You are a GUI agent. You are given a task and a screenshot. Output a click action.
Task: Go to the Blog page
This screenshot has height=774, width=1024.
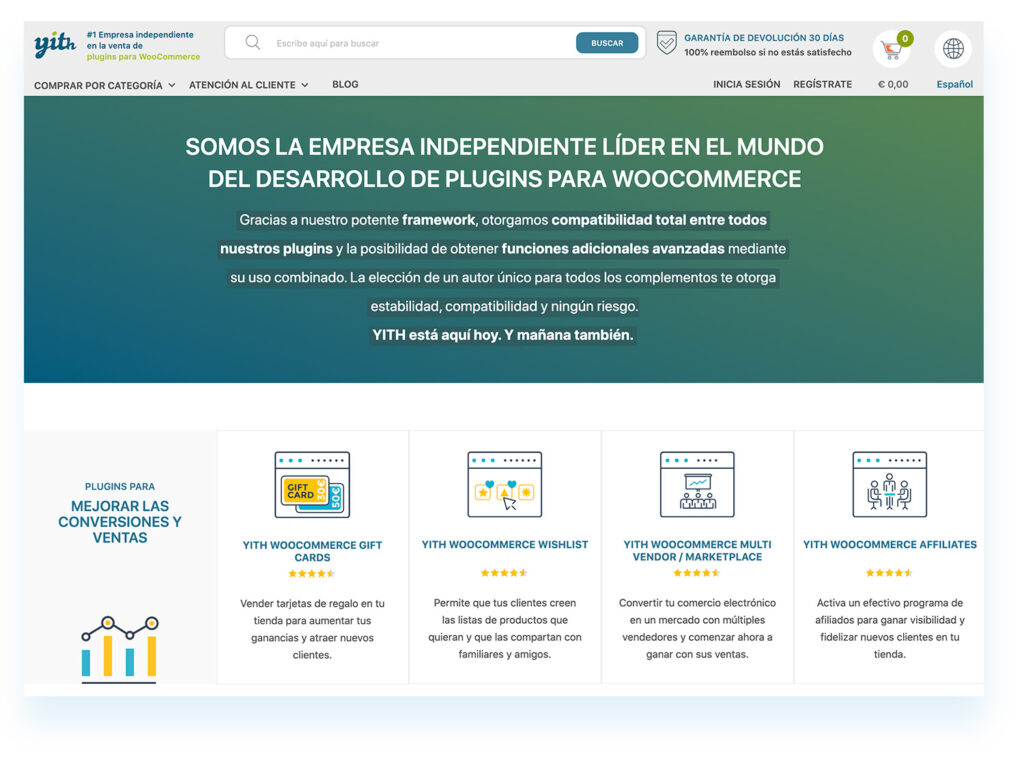tap(345, 84)
